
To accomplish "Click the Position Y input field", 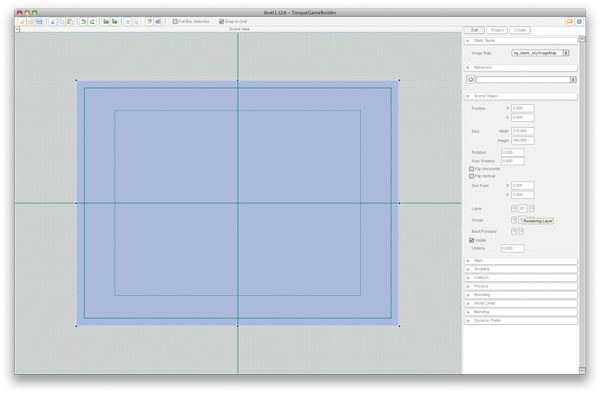I will pyautogui.click(x=523, y=117).
